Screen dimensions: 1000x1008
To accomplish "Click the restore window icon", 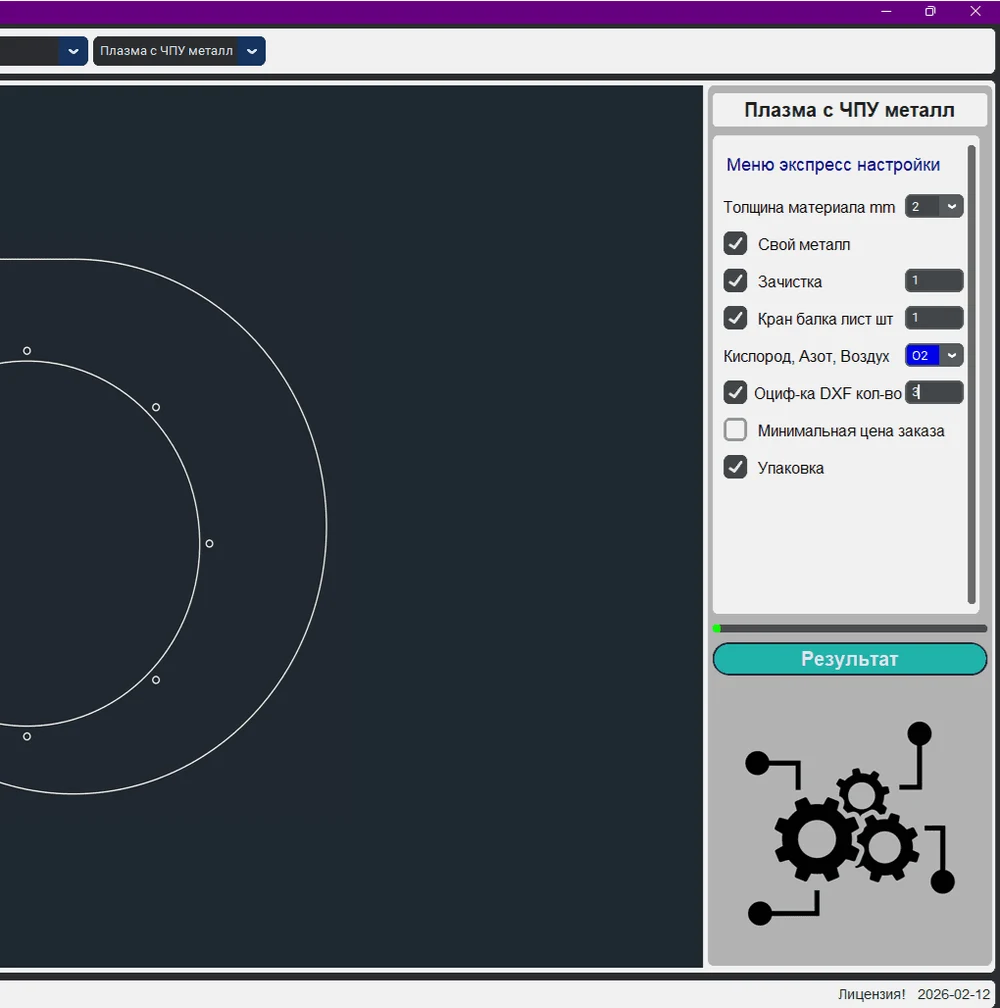I will click(930, 11).
